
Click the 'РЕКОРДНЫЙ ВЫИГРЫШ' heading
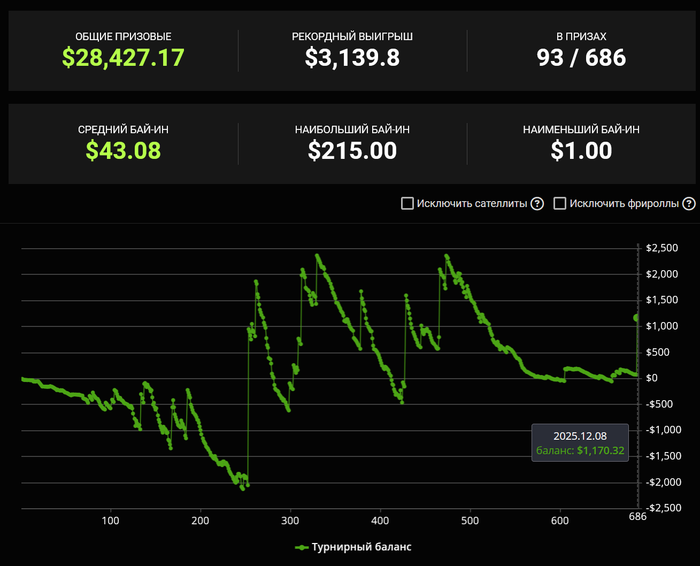(352, 37)
